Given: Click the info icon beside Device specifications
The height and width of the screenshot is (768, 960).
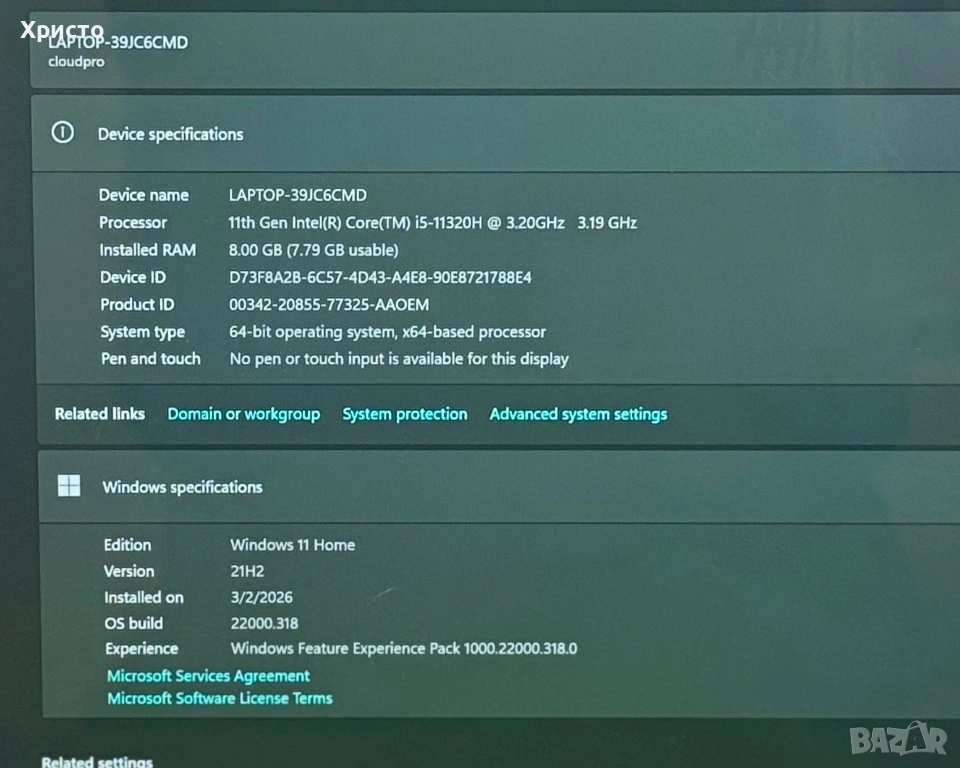Looking at the screenshot, I should pyautogui.click(x=62, y=133).
